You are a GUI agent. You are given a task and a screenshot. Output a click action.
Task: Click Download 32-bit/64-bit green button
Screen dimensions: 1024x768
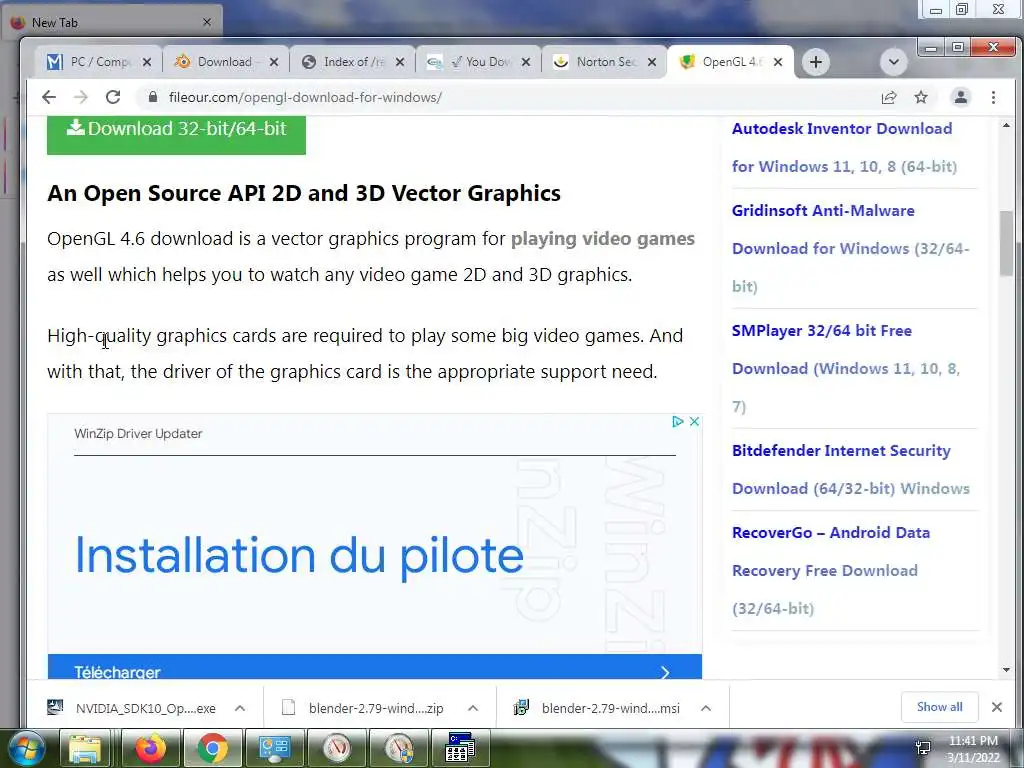tap(176, 134)
